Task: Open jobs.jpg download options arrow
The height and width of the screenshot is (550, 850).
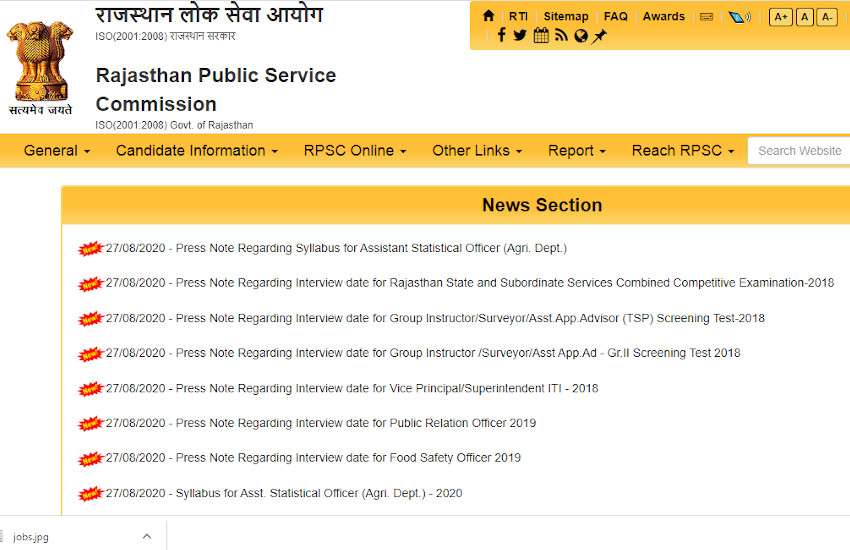Action: [x=147, y=537]
